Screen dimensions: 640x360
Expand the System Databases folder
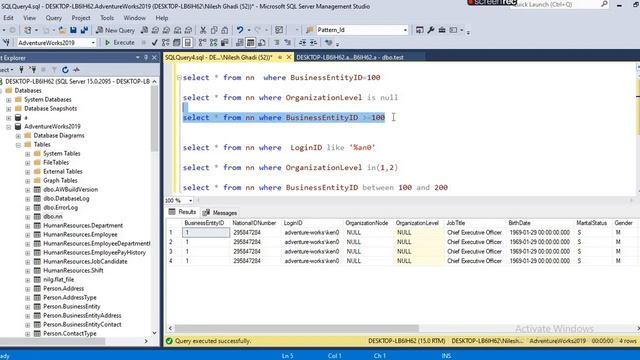click(9, 100)
